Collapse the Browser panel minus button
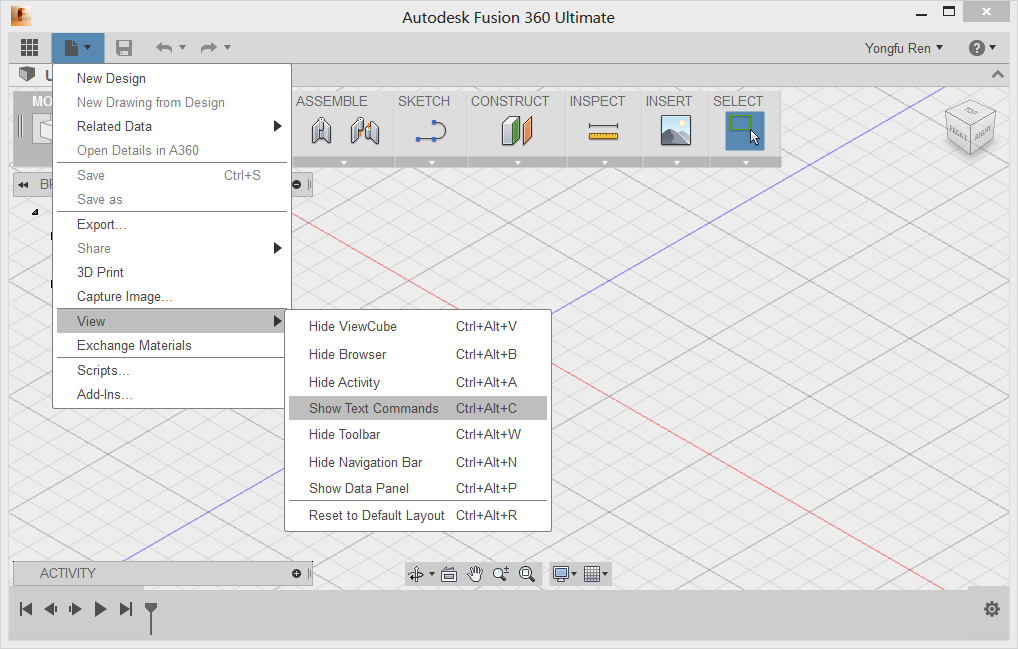 (296, 184)
